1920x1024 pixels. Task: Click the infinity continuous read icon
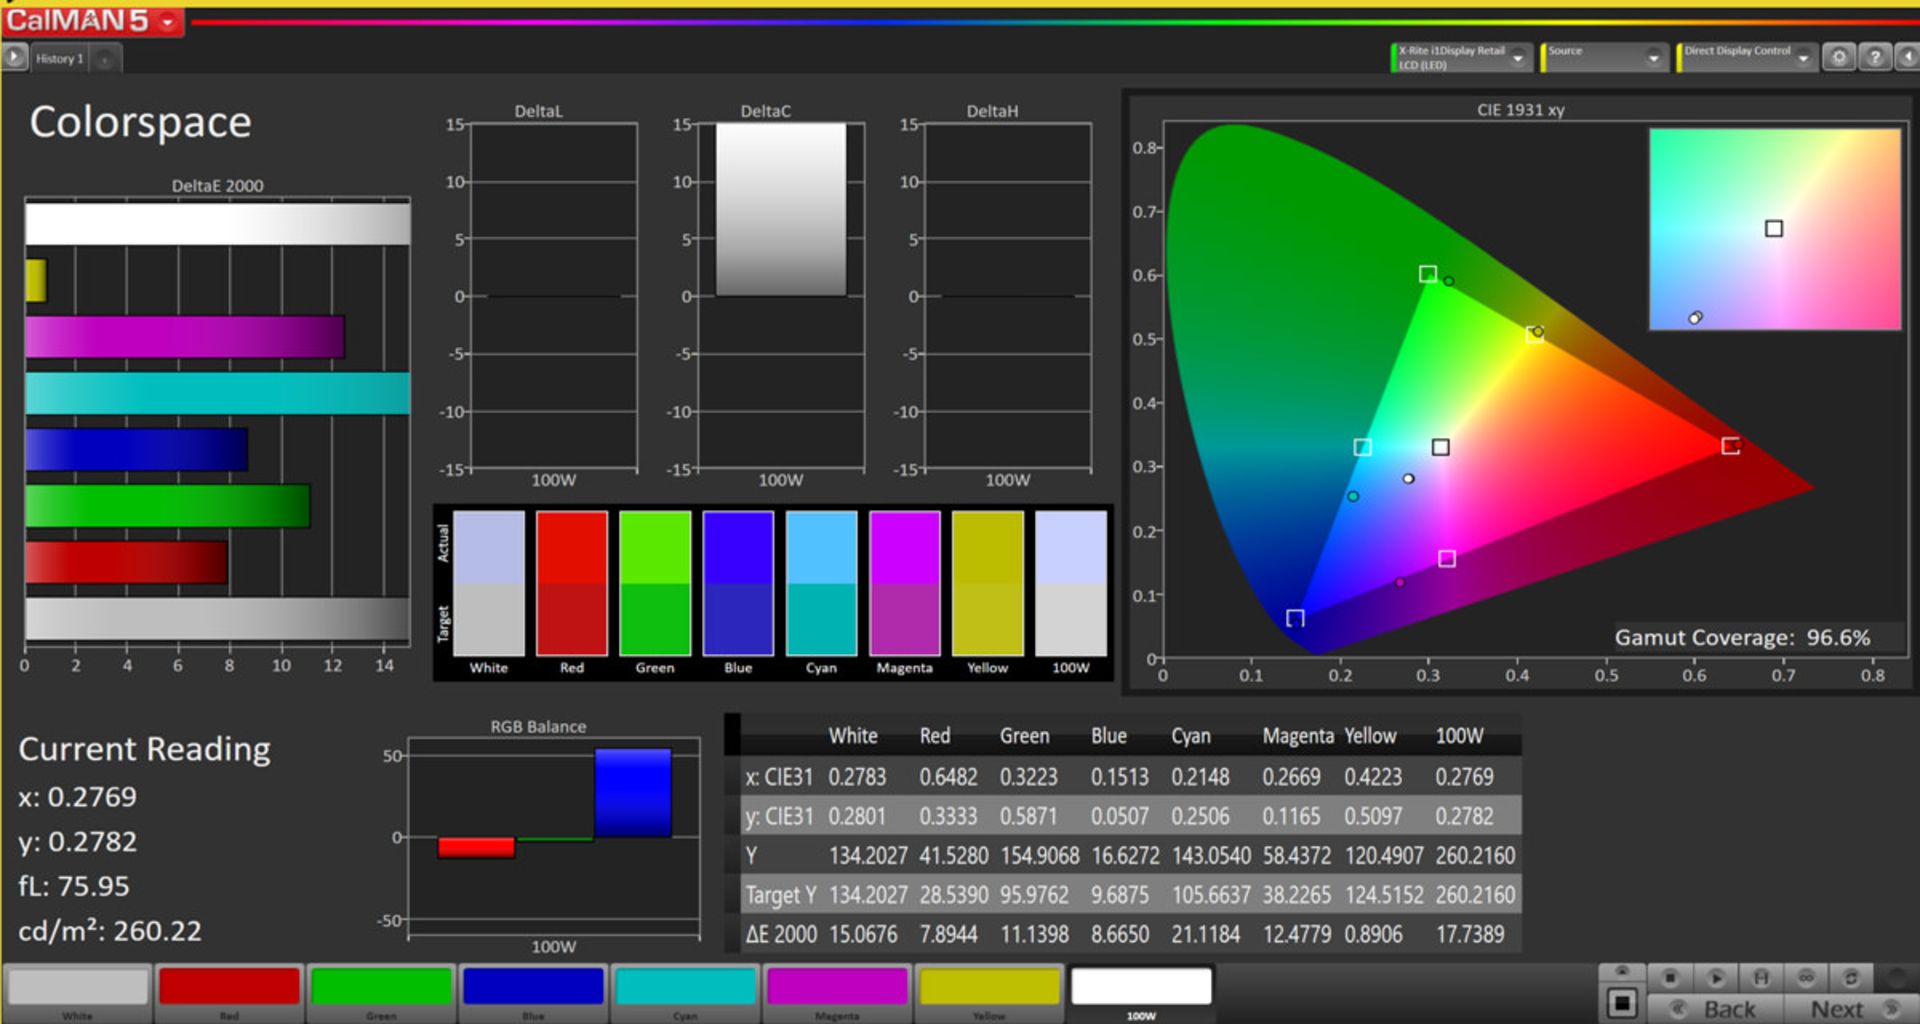pos(1806,977)
